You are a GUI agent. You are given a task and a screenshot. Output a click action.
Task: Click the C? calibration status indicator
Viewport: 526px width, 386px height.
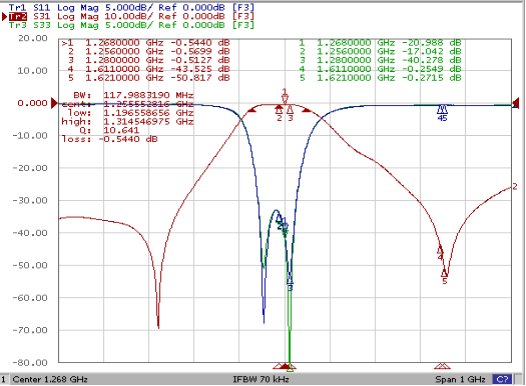pyautogui.click(x=502, y=379)
